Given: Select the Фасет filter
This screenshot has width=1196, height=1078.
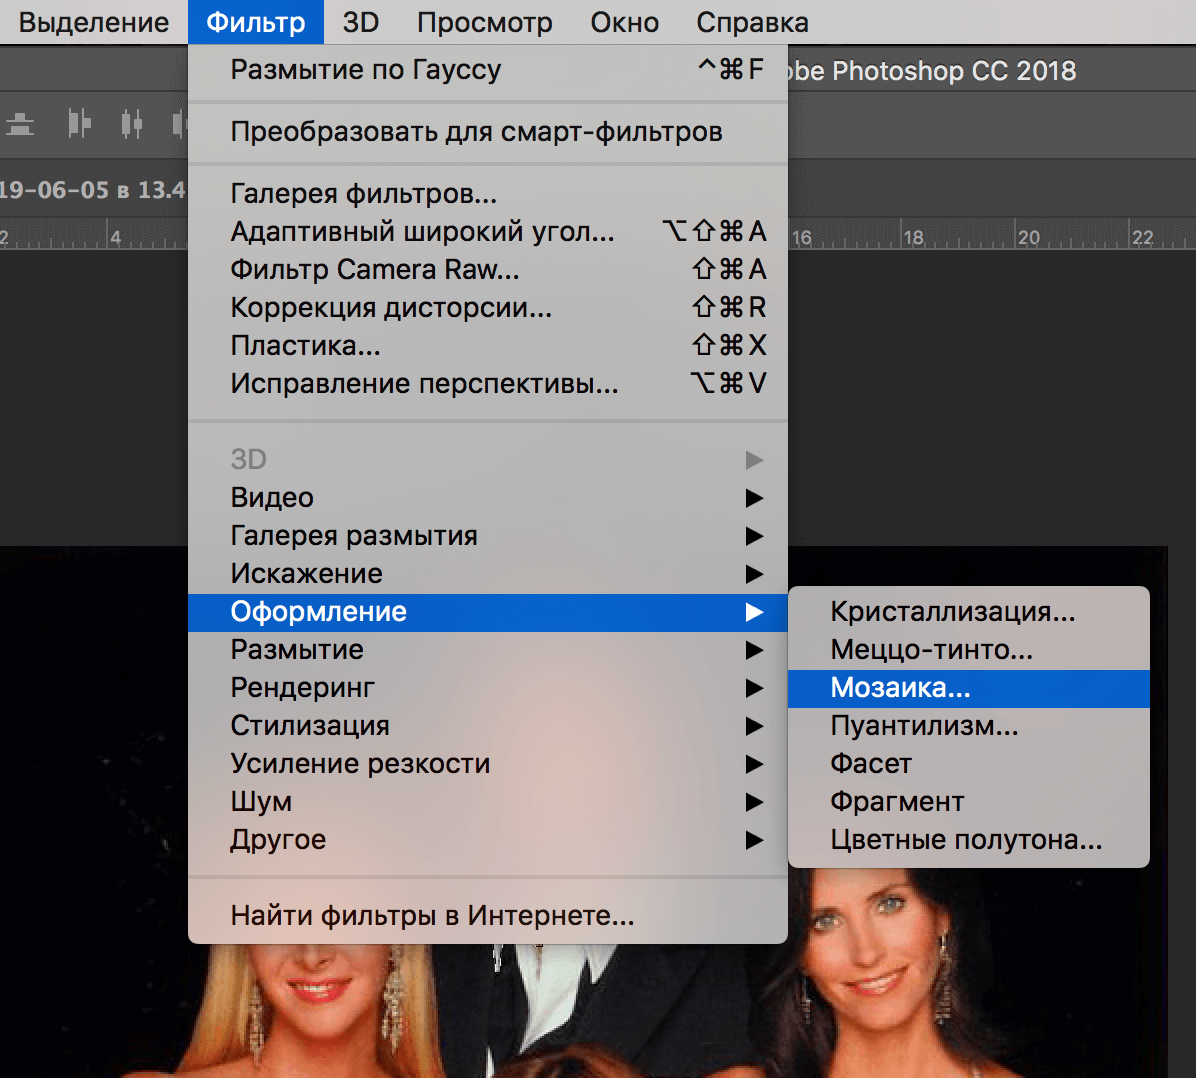Looking at the screenshot, I should [871, 764].
